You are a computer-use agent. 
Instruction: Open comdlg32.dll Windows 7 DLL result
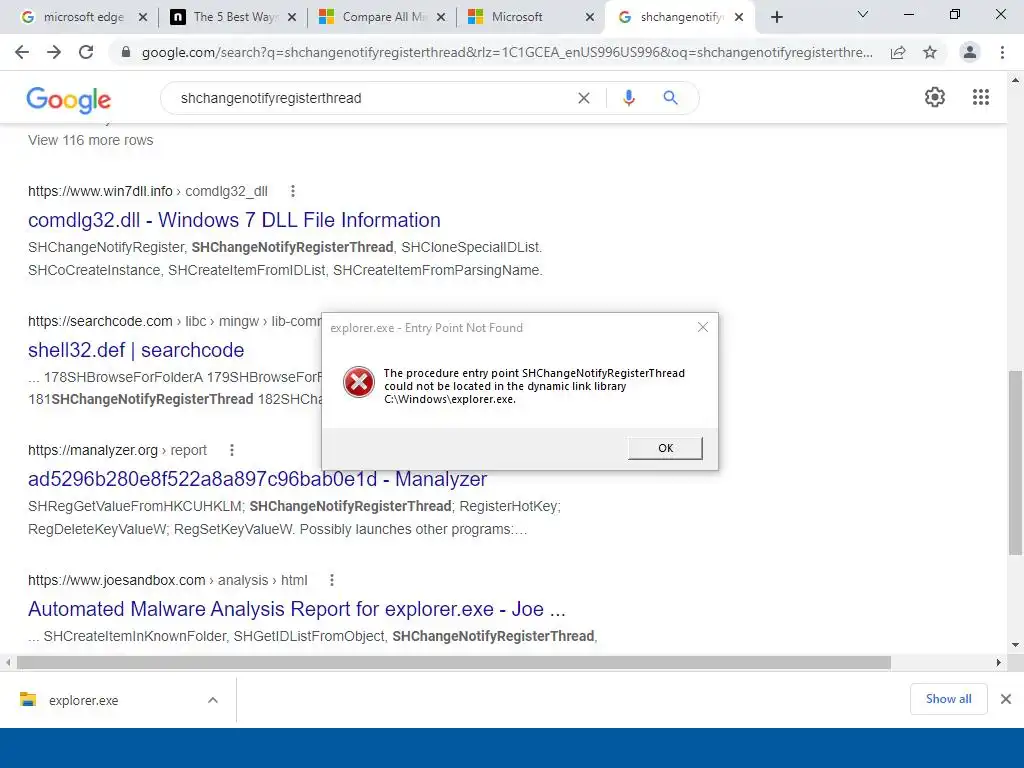[234, 220]
